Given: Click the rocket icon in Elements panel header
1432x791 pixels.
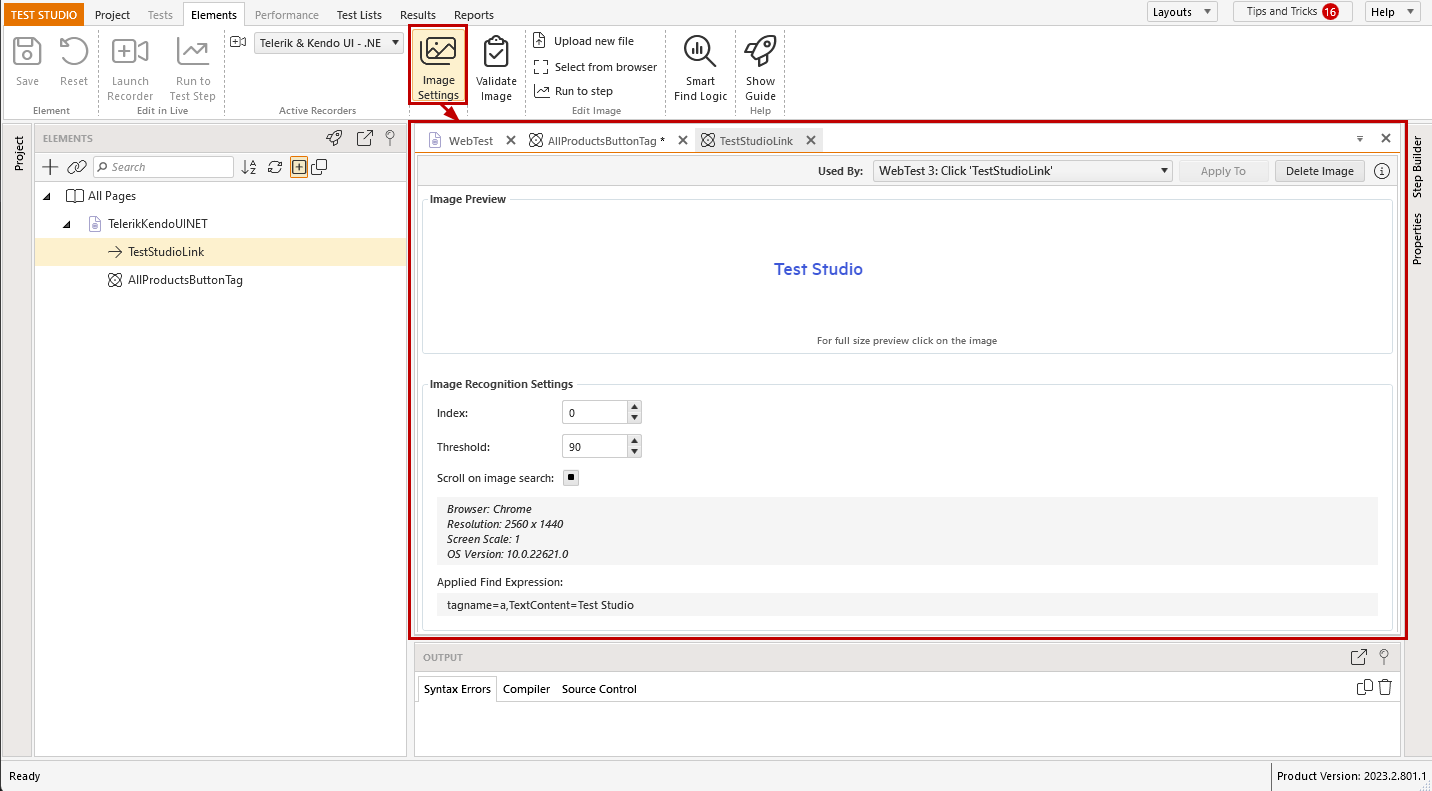Looking at the screenshot, I should point(335,138).
